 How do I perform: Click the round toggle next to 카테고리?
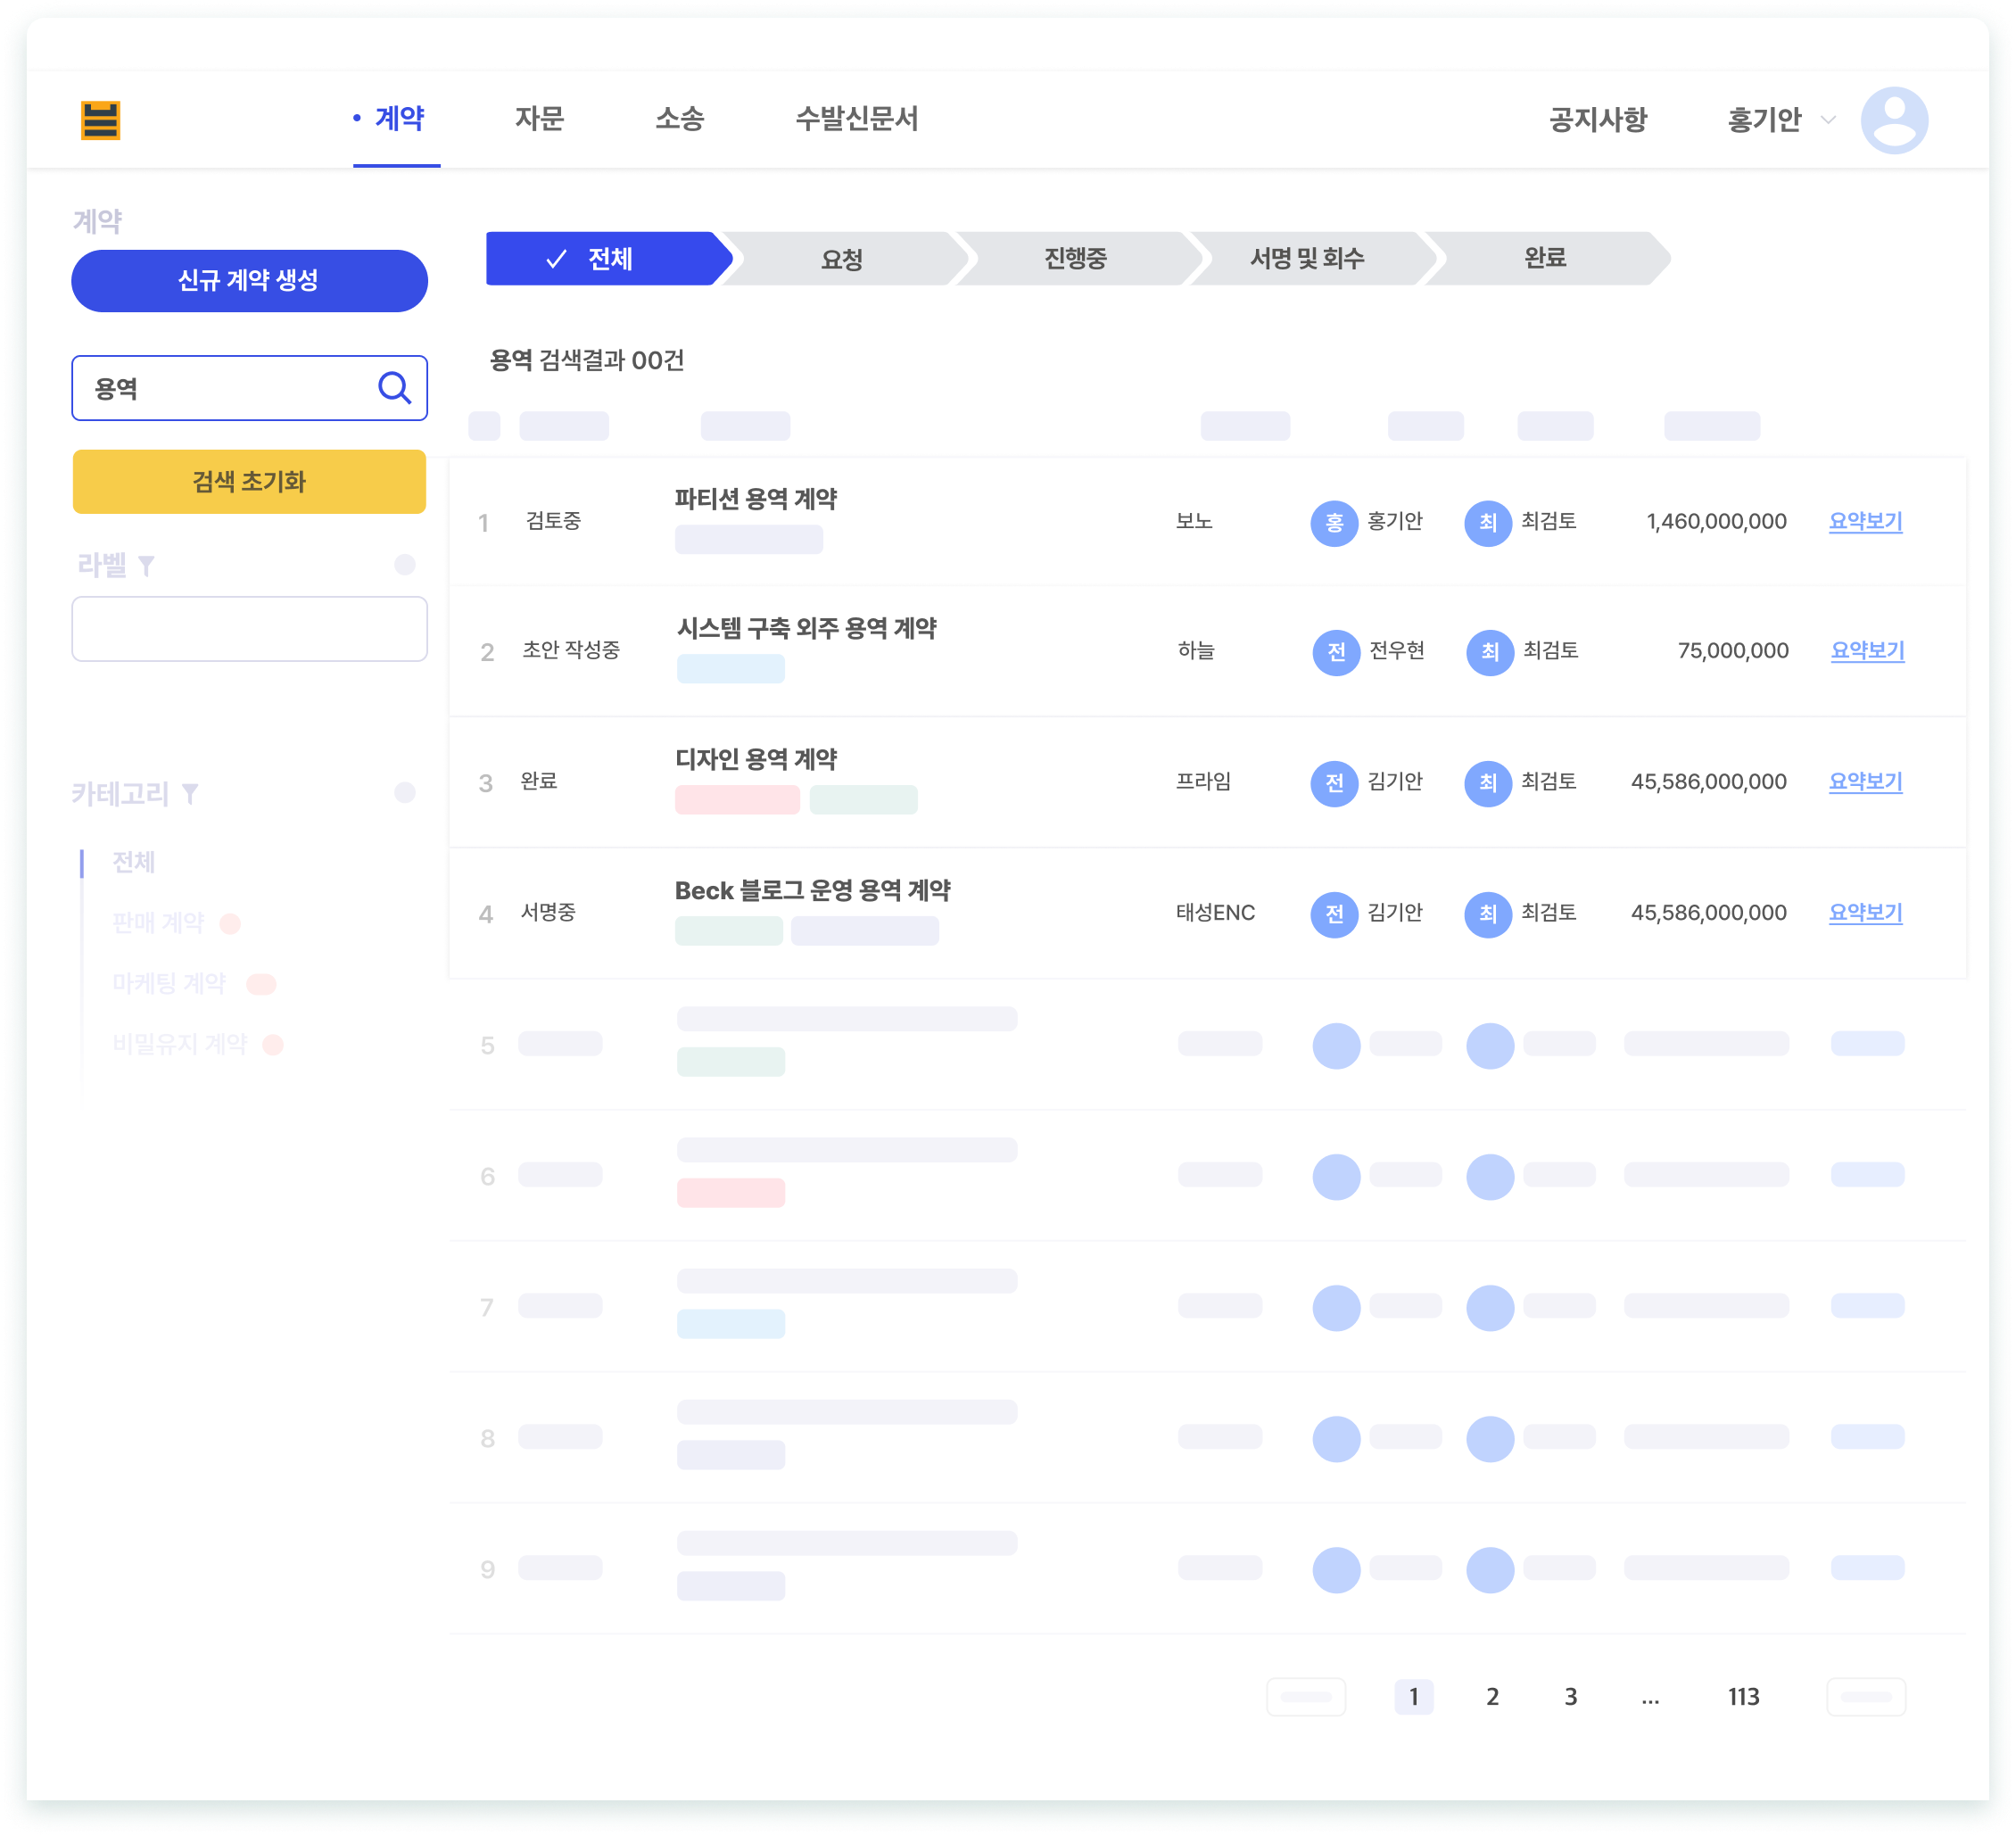[404, 793]
